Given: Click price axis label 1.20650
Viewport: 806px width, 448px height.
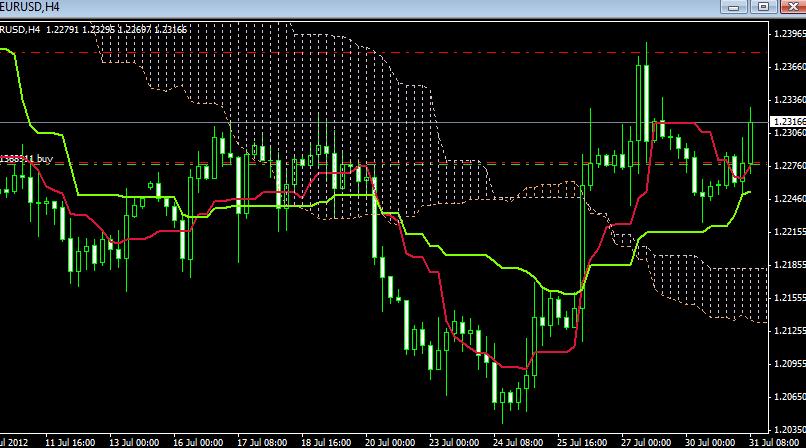Looking at the screenshot, I should pyautogui.click(x=790, y=397).
